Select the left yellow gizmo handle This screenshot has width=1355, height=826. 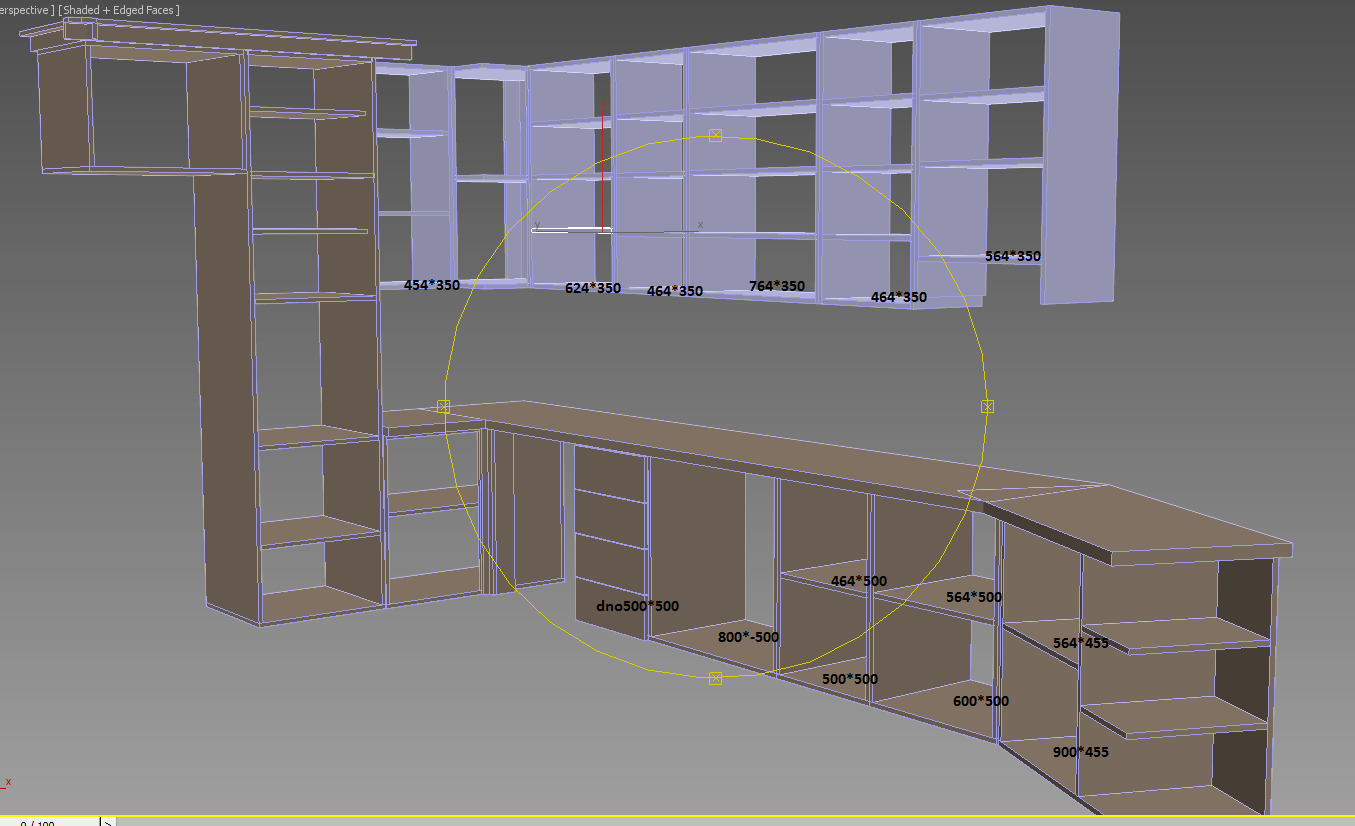click(444, 406)
